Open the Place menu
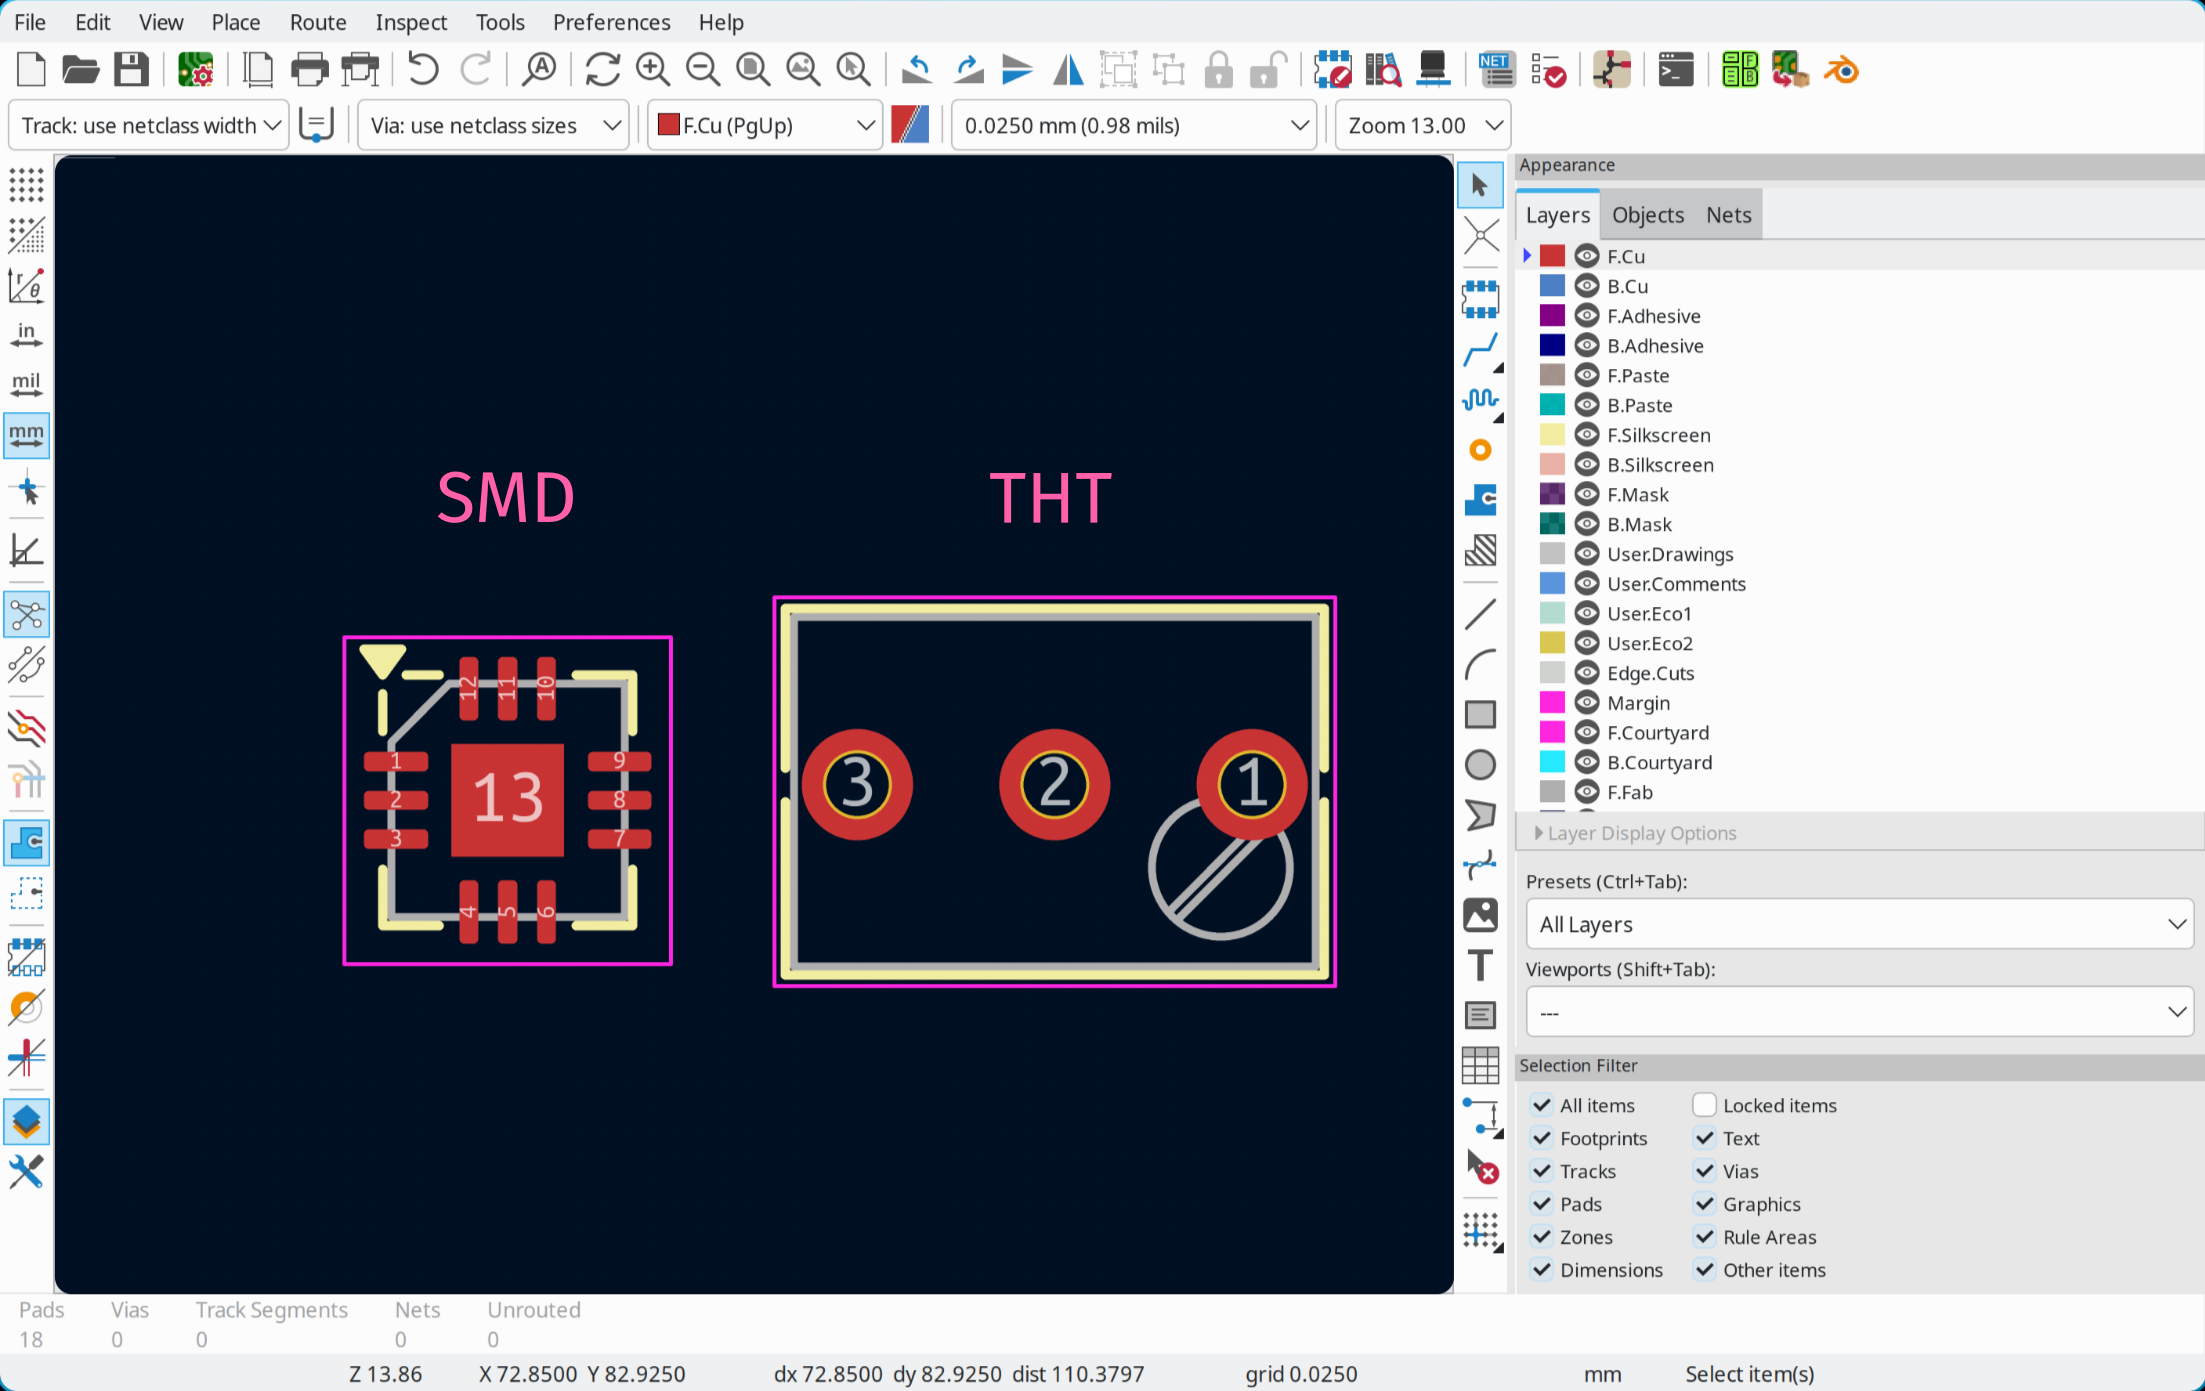 tap(236, 22)
